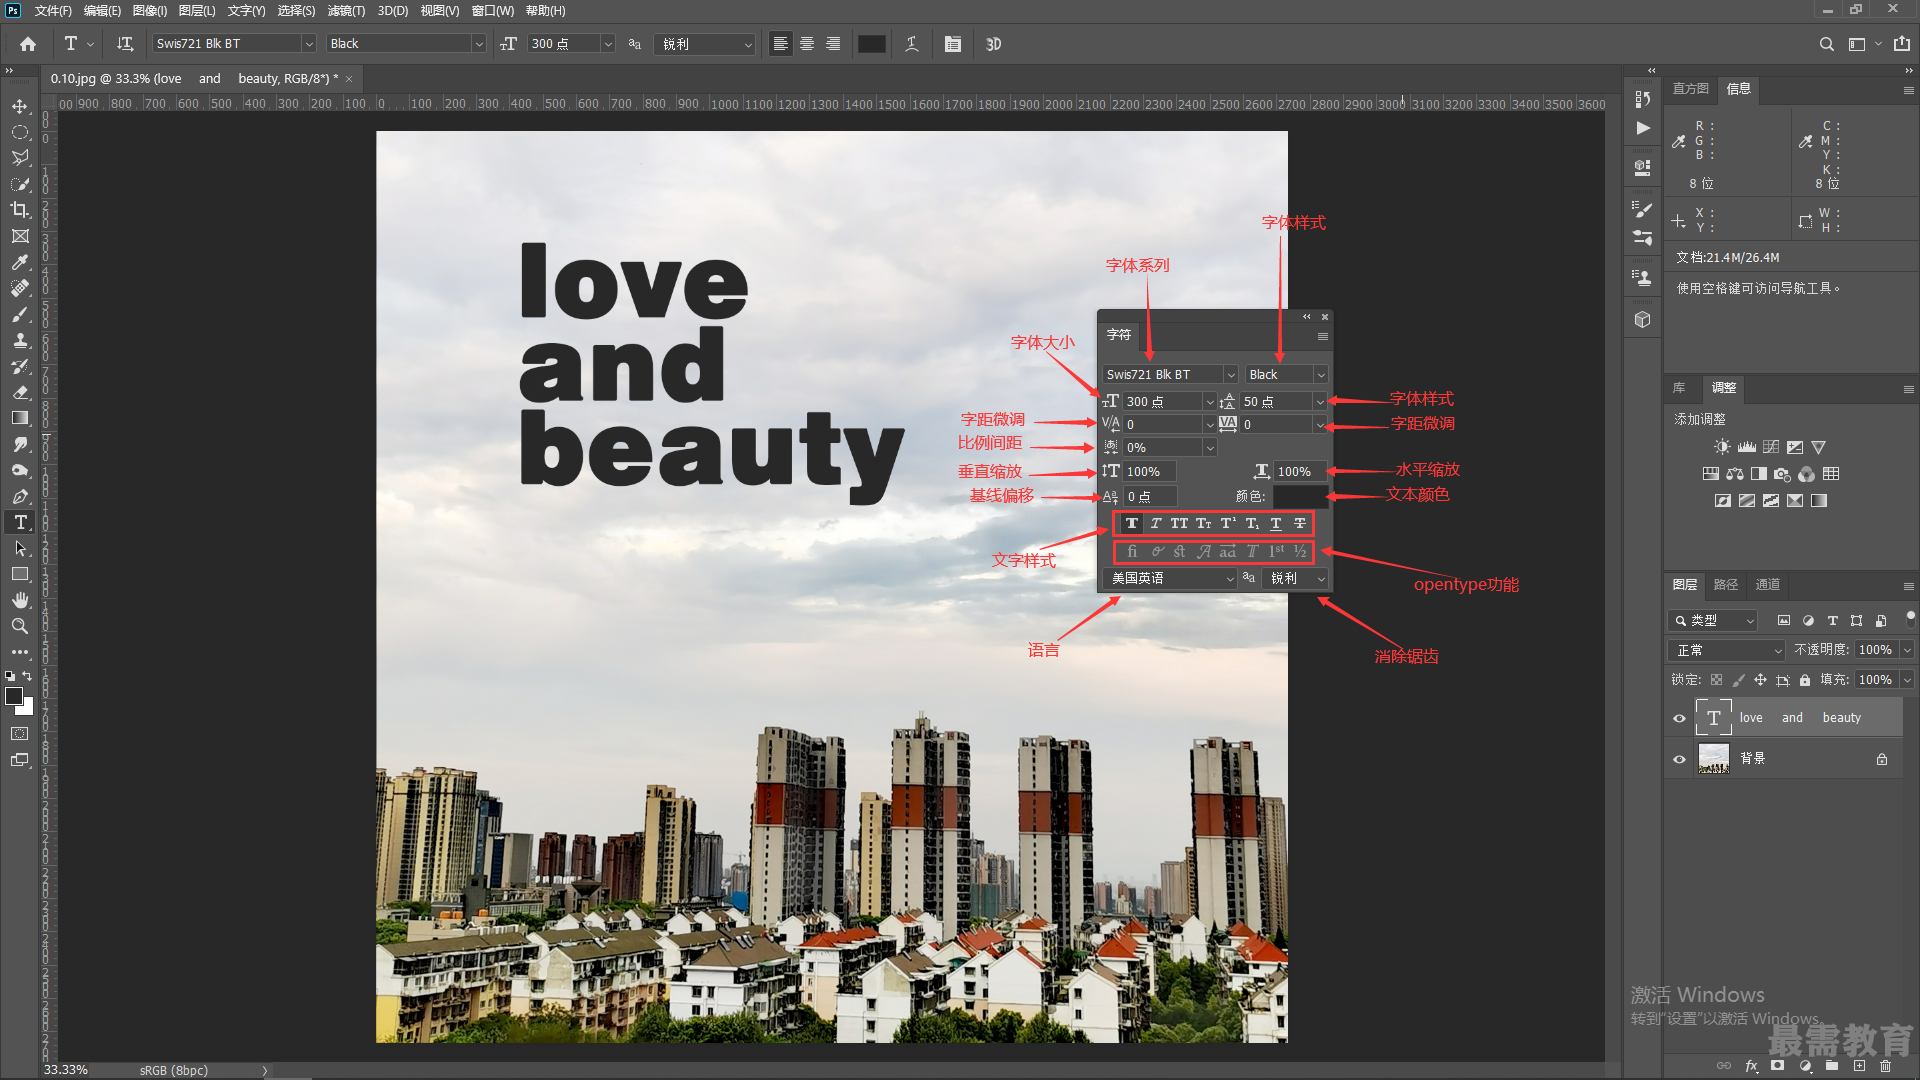Switch to the 直方图 tab
The width and height of the screenshot is (1920, 1080).
(x=1691, y=89)
